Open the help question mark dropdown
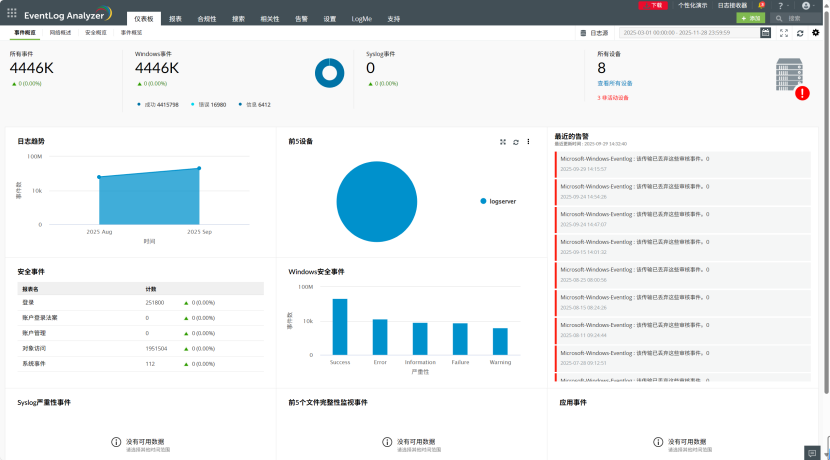 click(x=782, y=5)
